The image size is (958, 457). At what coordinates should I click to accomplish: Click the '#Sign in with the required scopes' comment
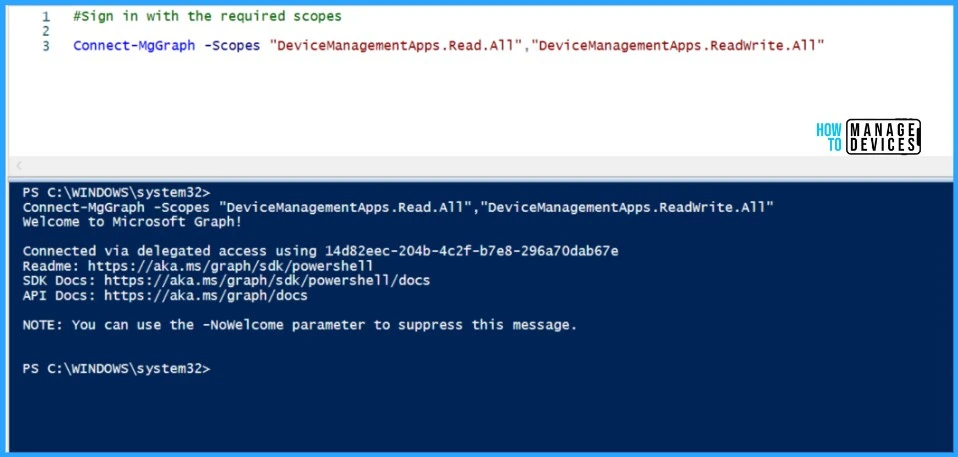coord(207,17)
